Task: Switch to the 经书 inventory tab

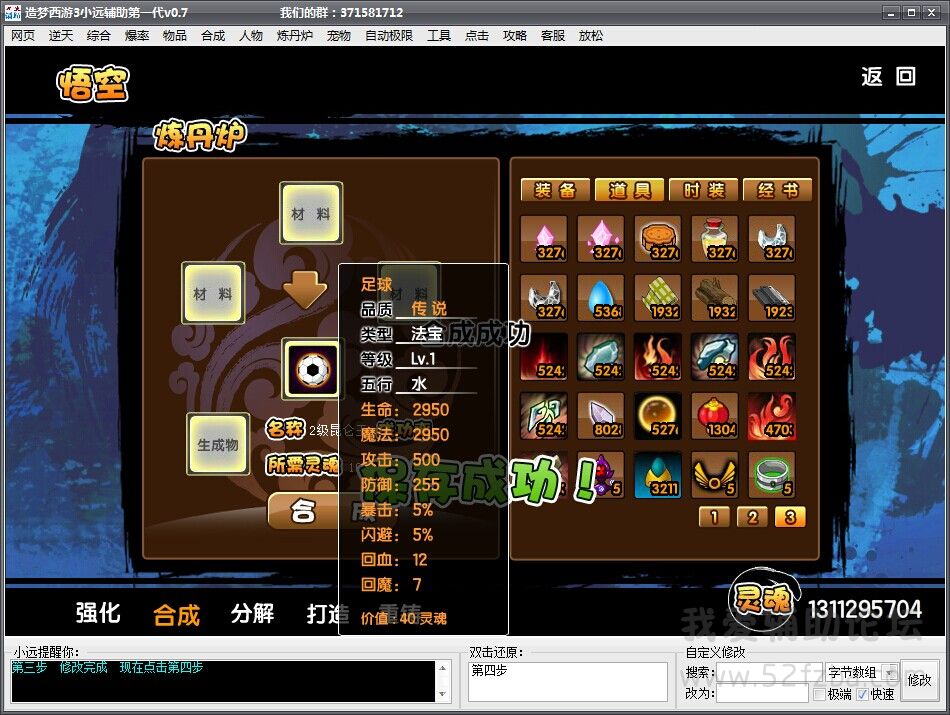Action: [778, 190]
